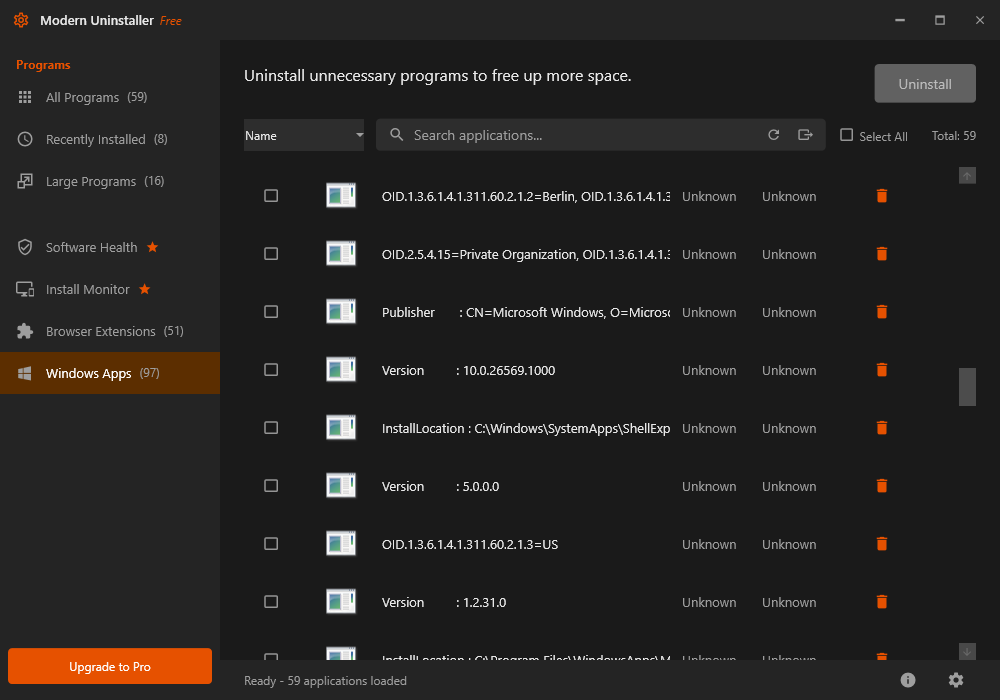This screenshot has height=700, width=1000.
Task: Click Upgrade to Pro button
Action: [110, 666]
